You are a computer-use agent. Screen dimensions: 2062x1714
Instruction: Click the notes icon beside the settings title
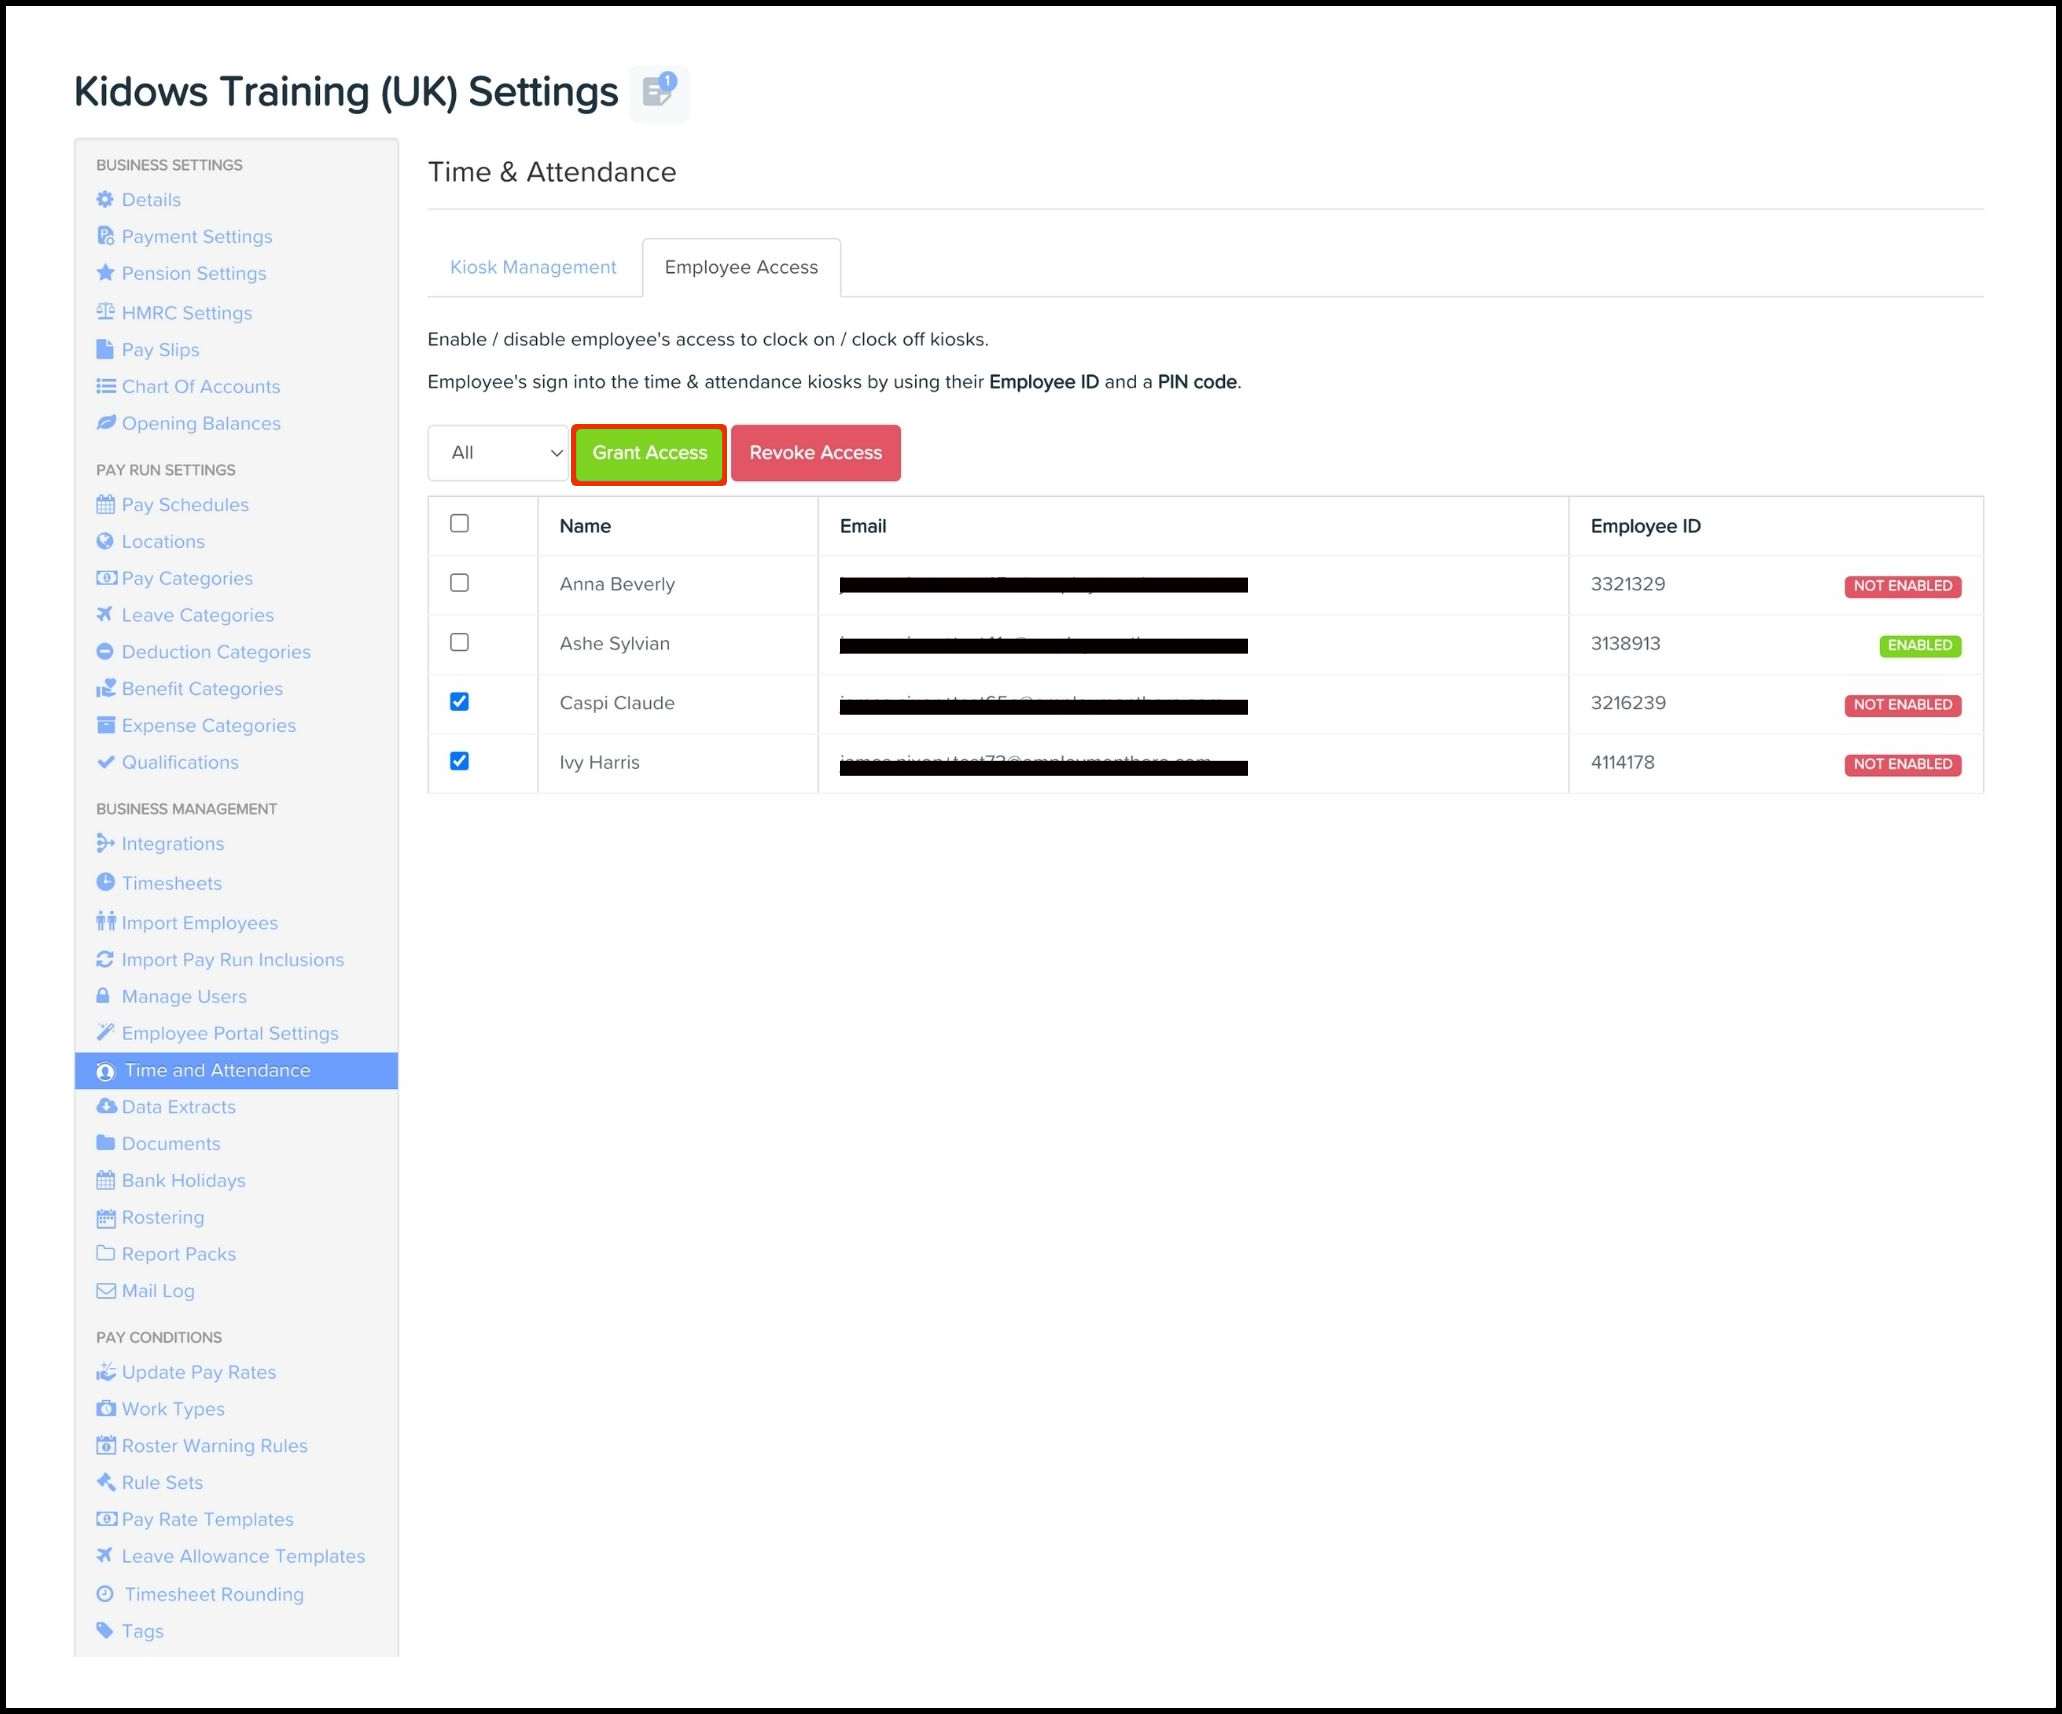658,92
